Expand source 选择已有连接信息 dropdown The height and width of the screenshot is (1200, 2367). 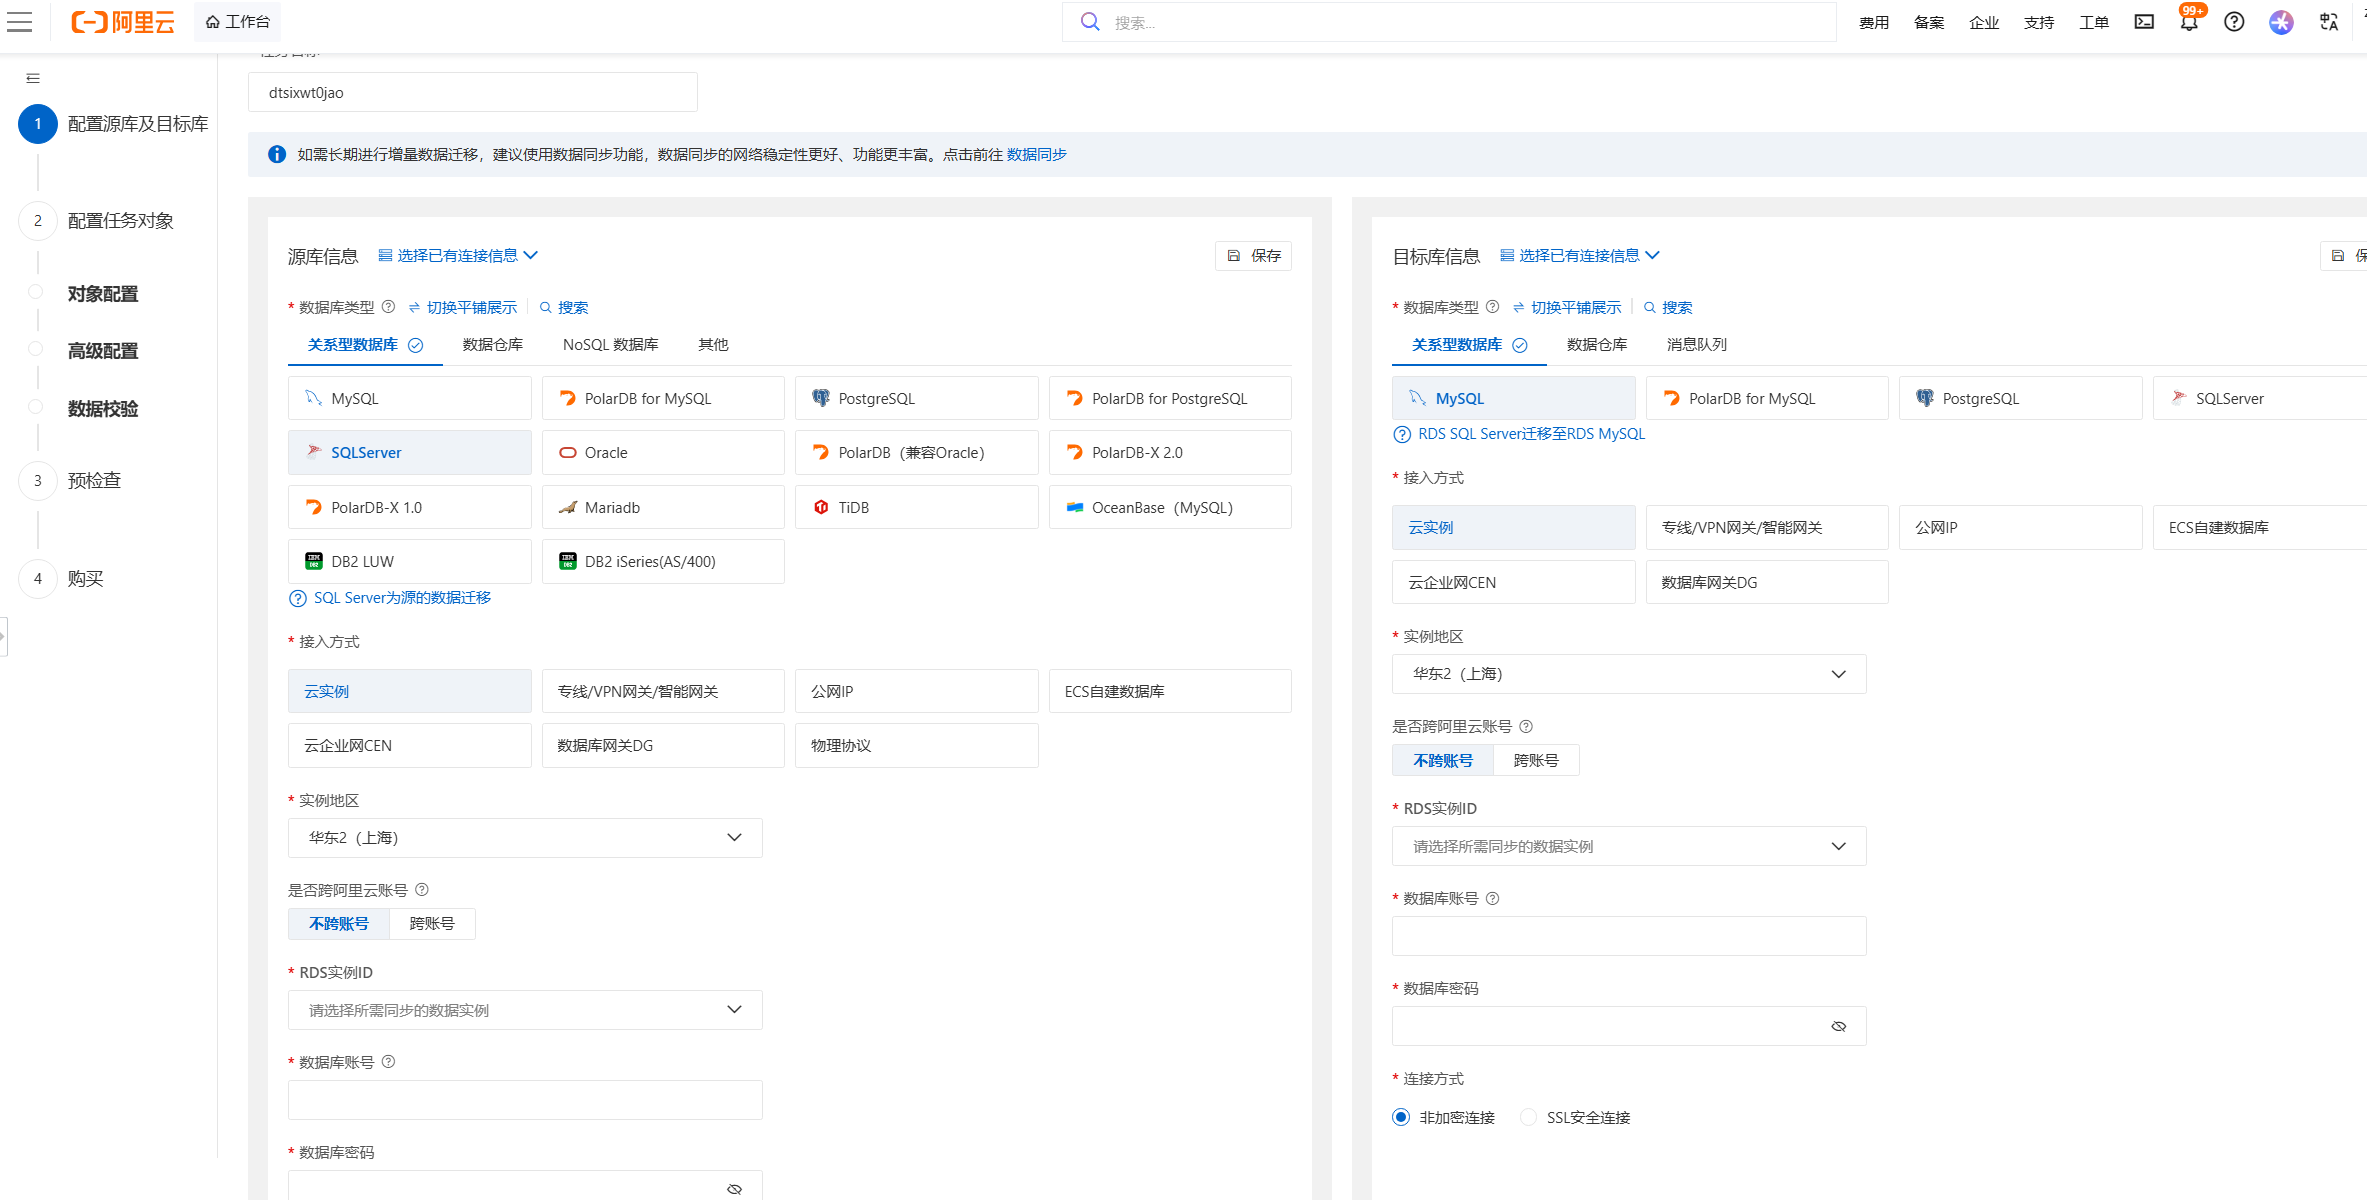(458, 256)
